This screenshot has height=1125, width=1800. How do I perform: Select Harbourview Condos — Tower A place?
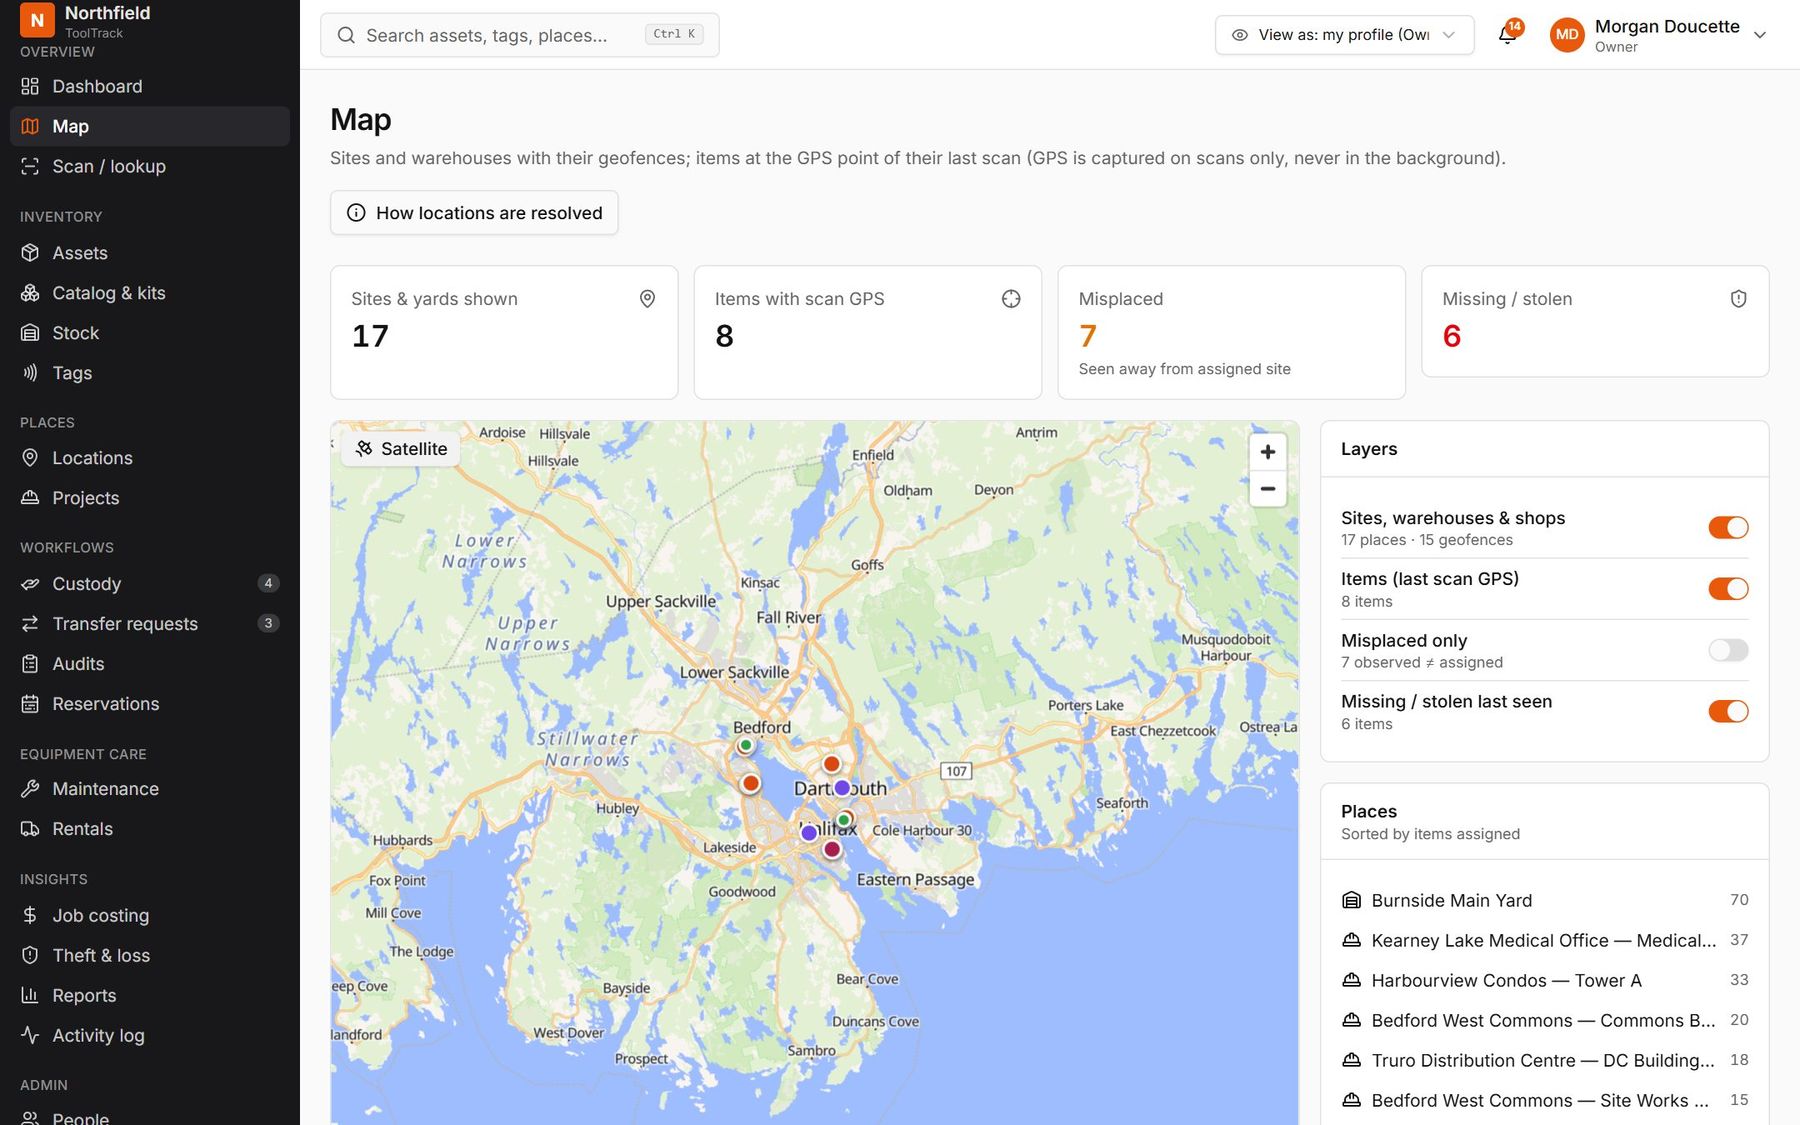pos(1544,980)
